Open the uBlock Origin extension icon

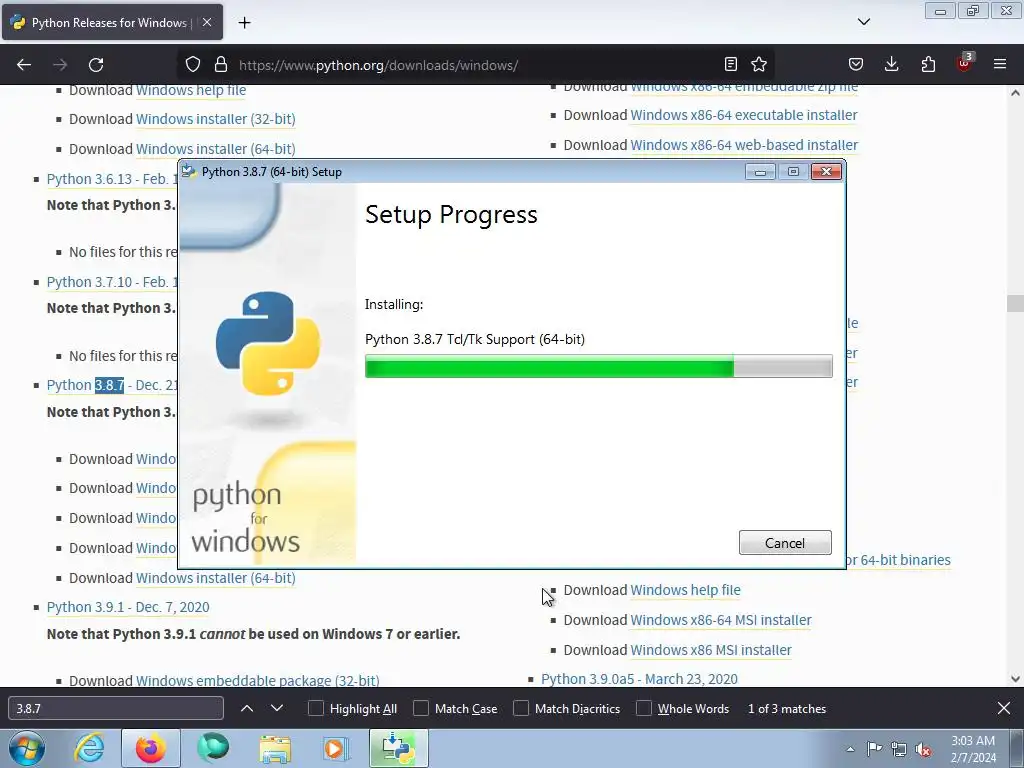point(964,63)
